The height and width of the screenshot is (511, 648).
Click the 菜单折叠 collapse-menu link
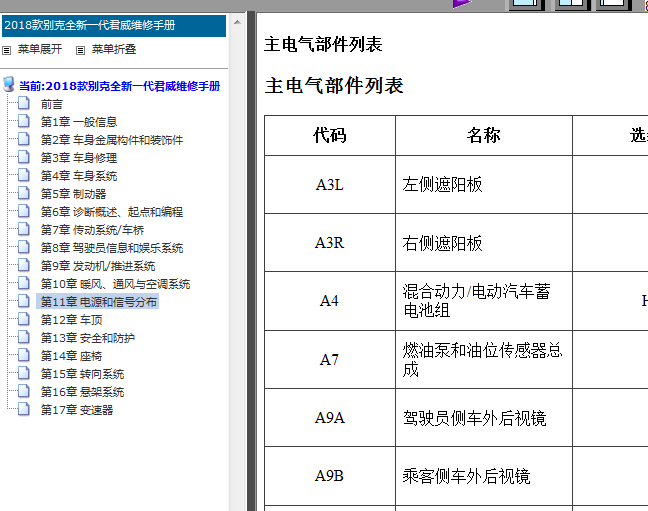tap(114, 49)
